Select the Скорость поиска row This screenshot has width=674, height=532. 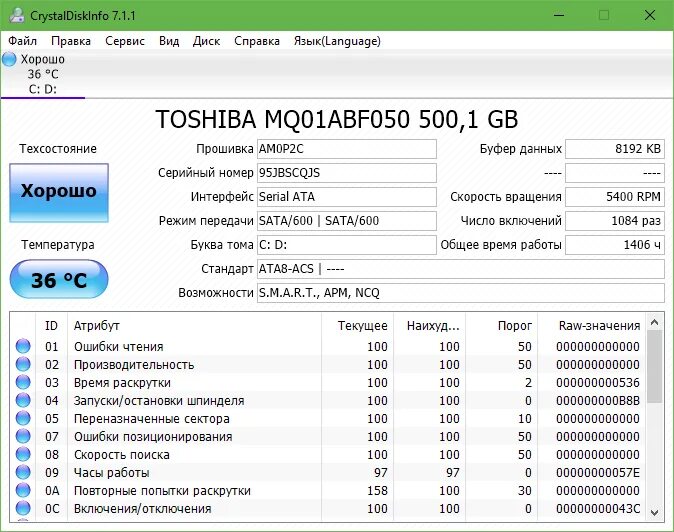tap(328, 455)
